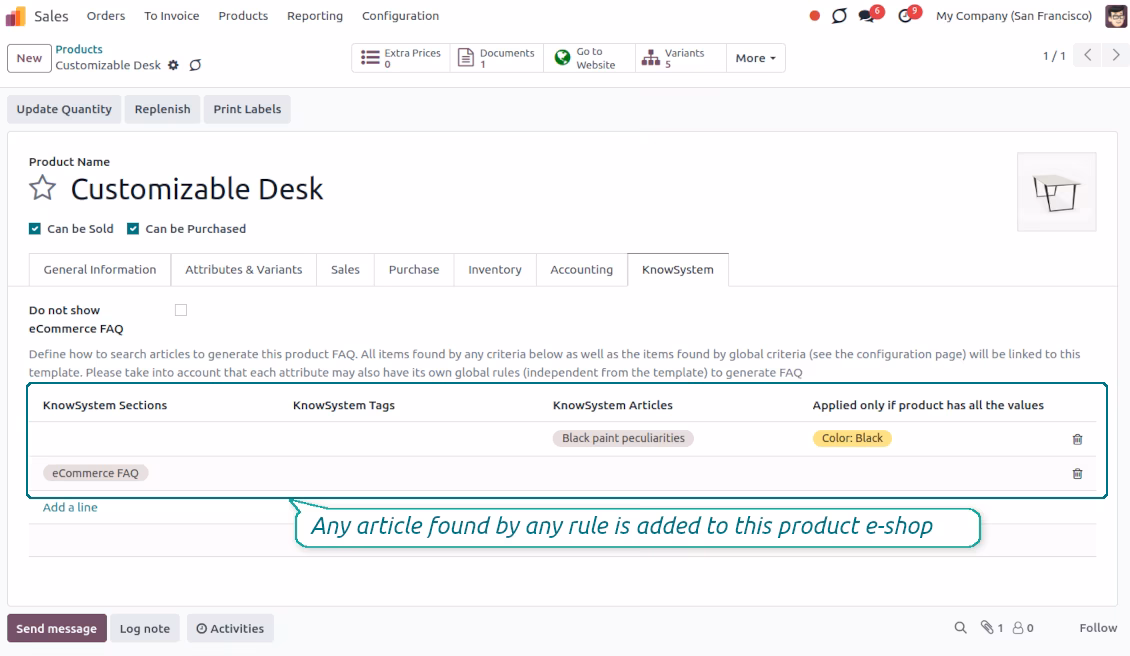
Task: Go to next record arrow
Action: [1116, 56]
